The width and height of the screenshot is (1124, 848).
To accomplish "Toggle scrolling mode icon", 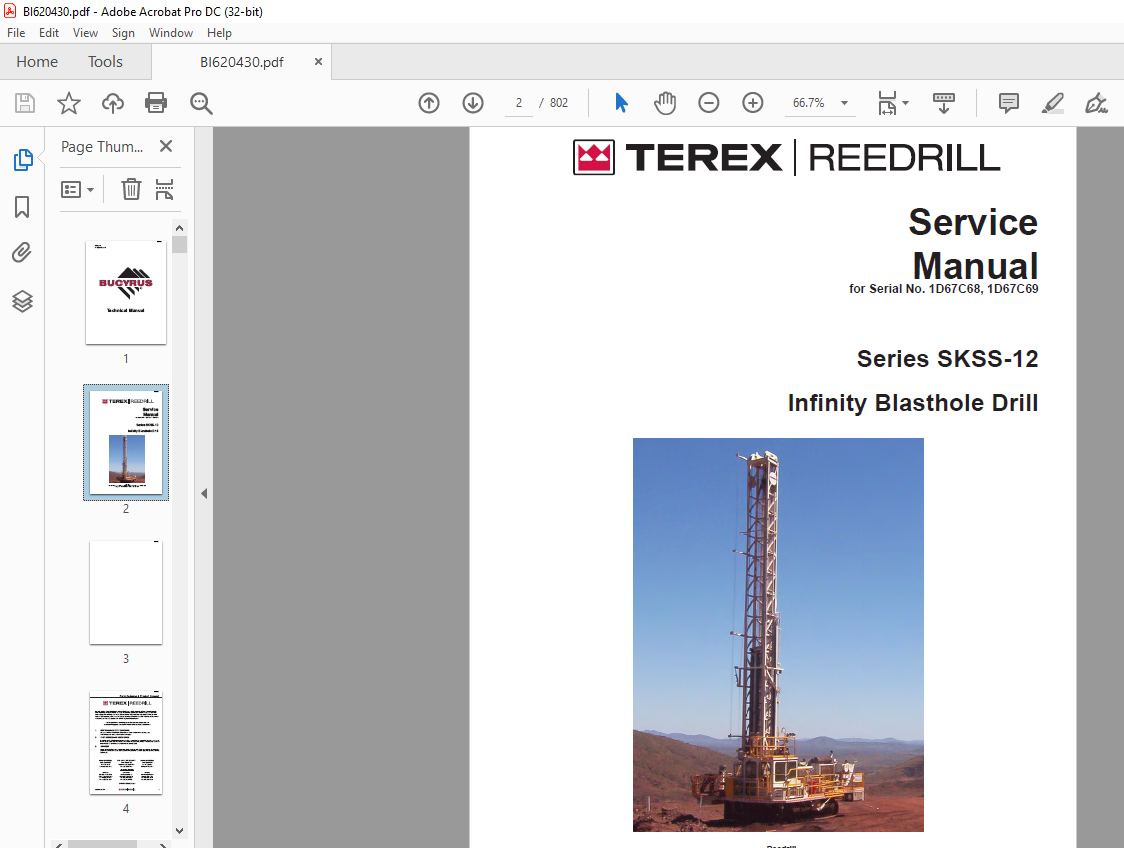I will pos(943,103).
